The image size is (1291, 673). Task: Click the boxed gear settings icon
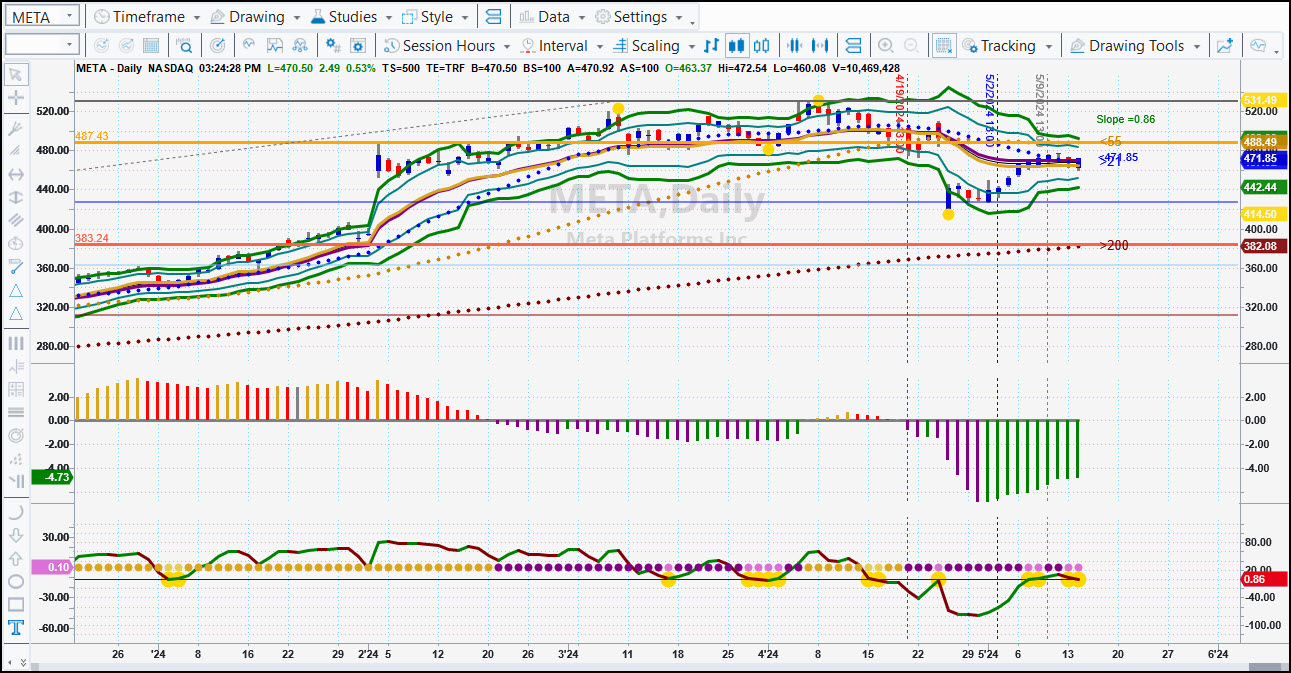coord(358,46)
